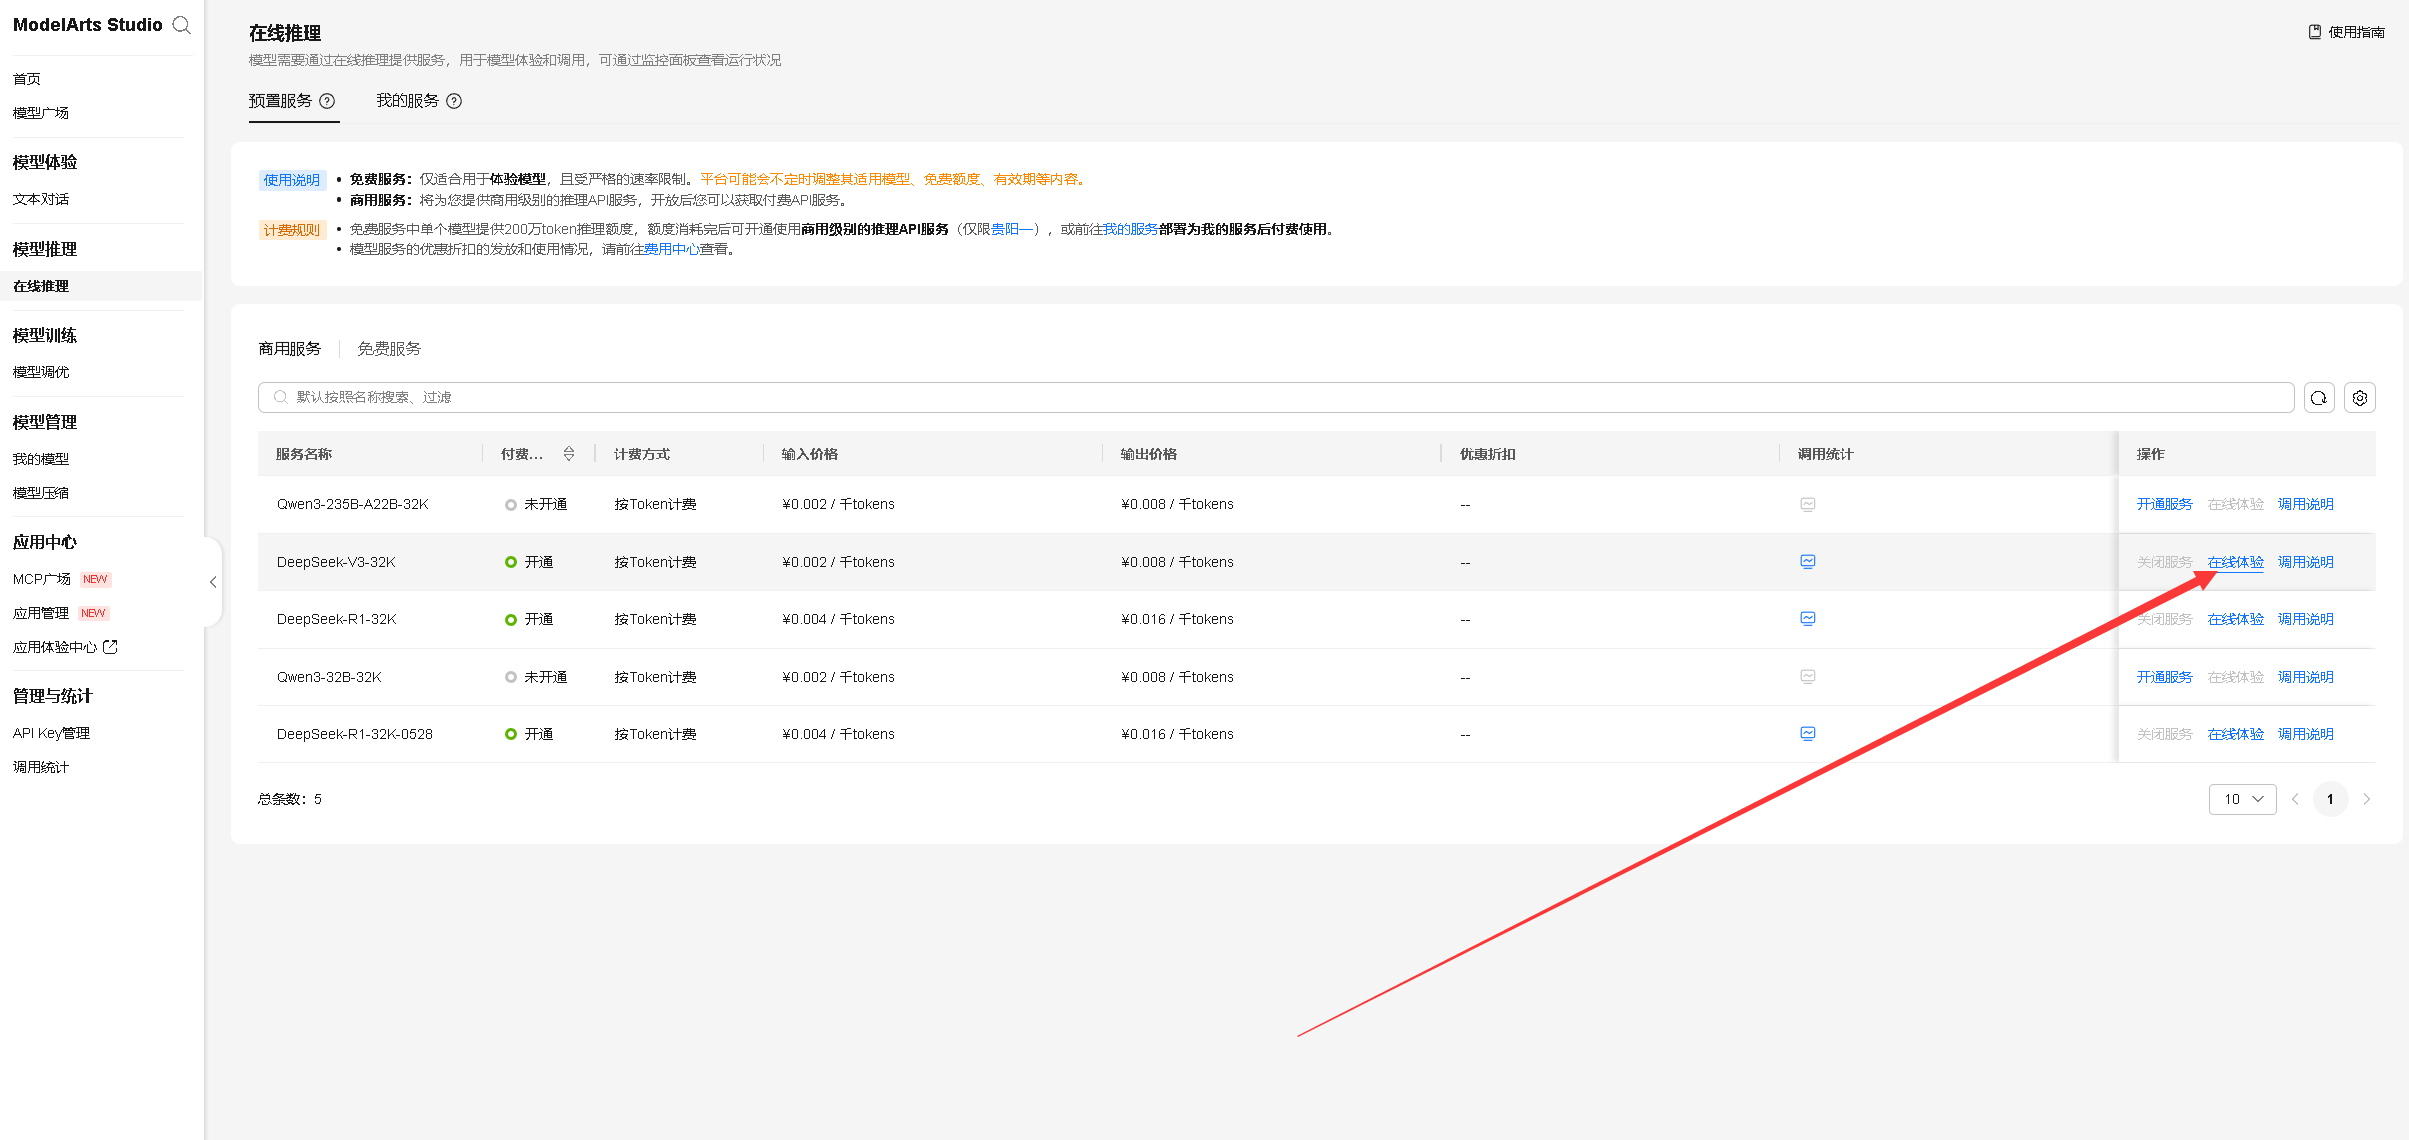The width and height of the screenshot is (2409, 1140).
Task: Open the 贵阳一 region link
Action: point(1011,229)
